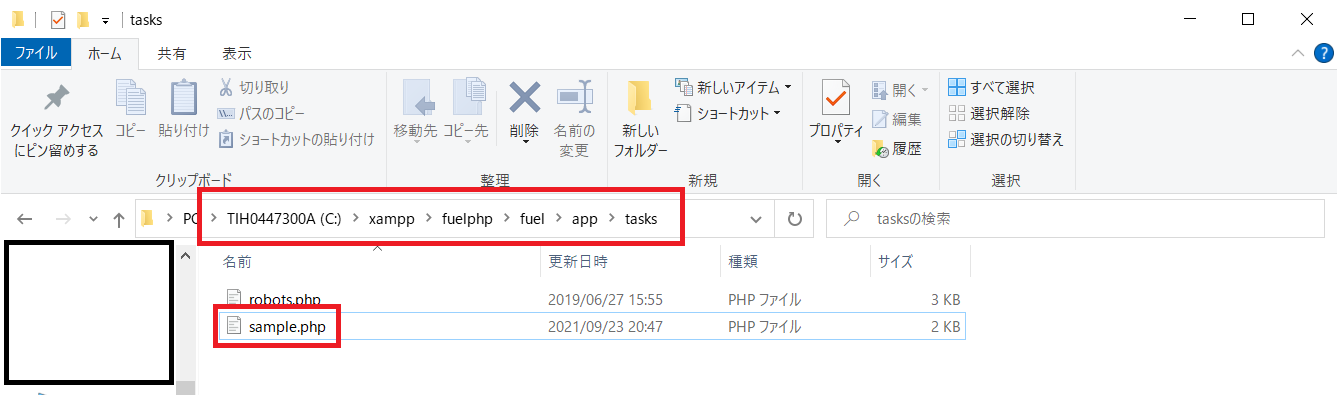Click the History (履歴) command
Viewport: 1338px width, 395px height.
896,149
